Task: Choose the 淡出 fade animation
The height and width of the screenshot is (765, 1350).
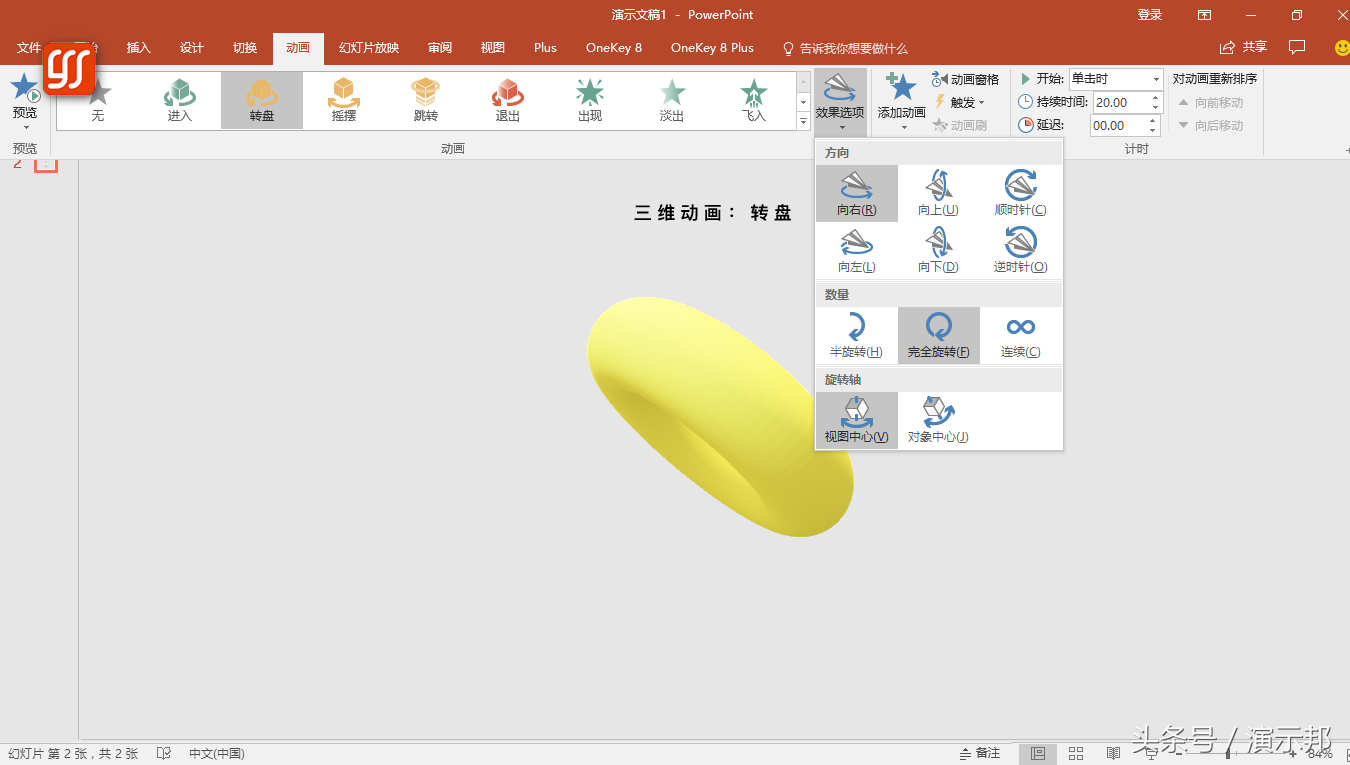Action: click(672, 100)
